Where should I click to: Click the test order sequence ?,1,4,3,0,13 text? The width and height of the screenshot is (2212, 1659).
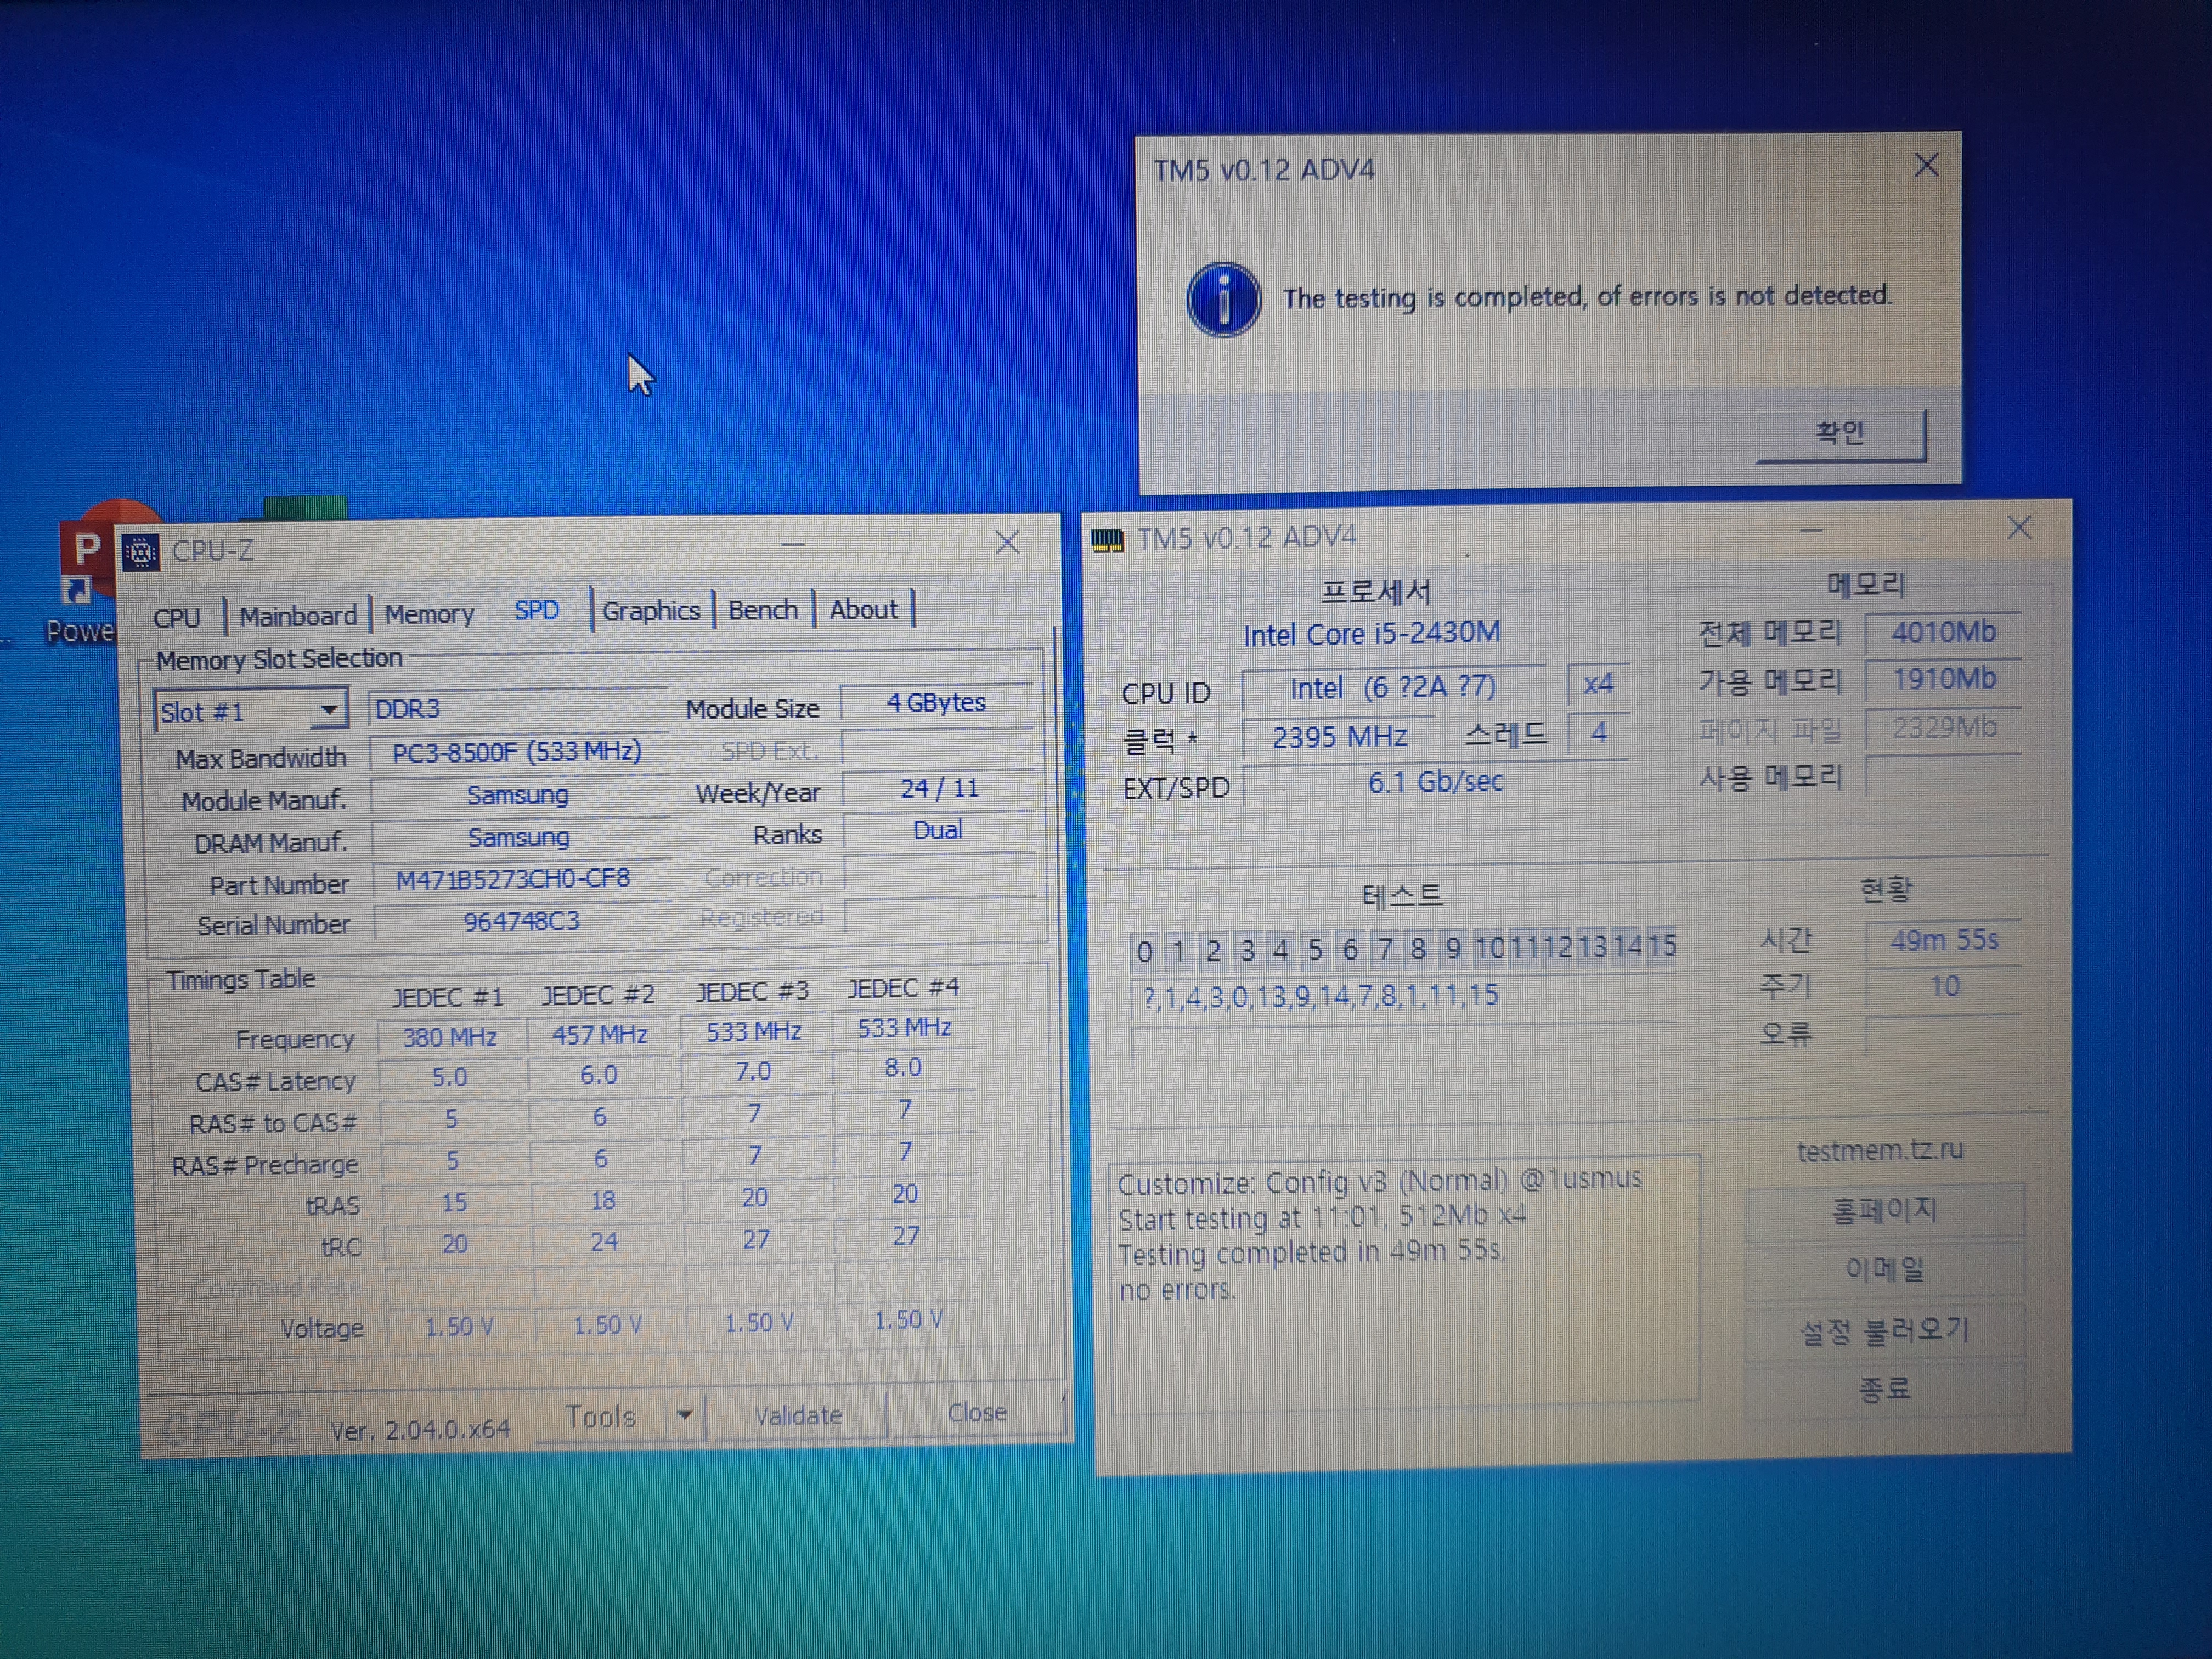[x=1320, y=996]
